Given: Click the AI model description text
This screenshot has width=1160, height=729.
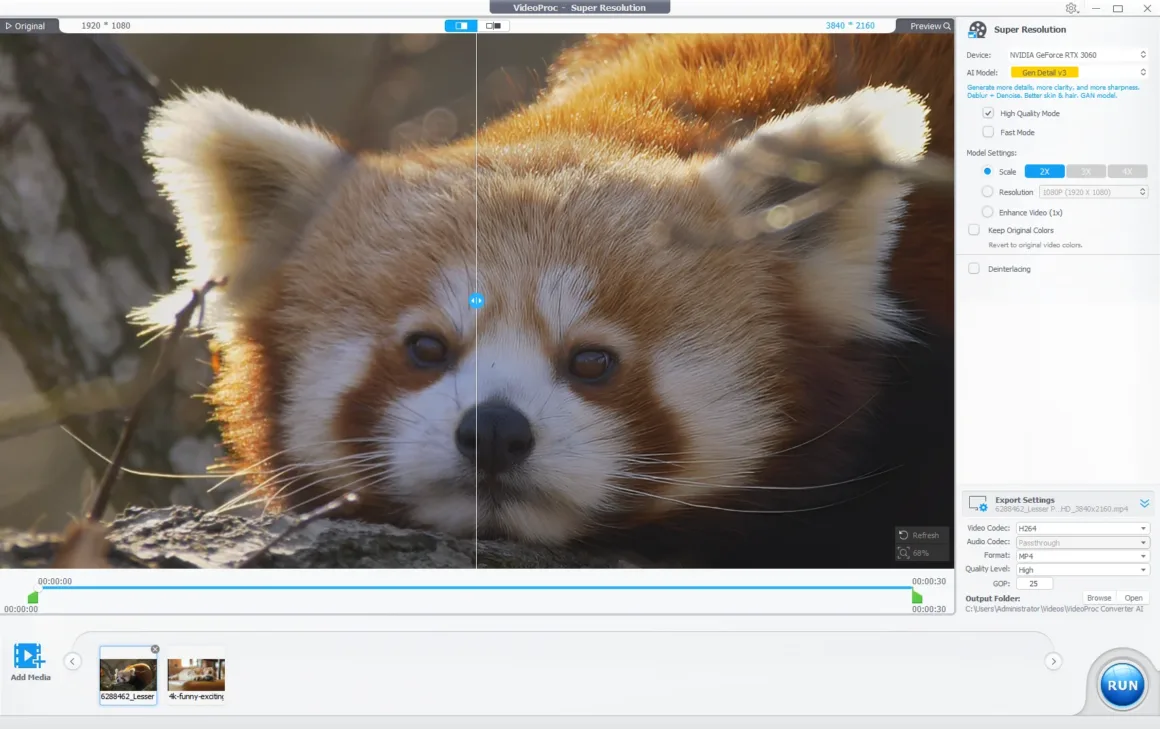Looking at the screenshot, I should coord(1053,91).
